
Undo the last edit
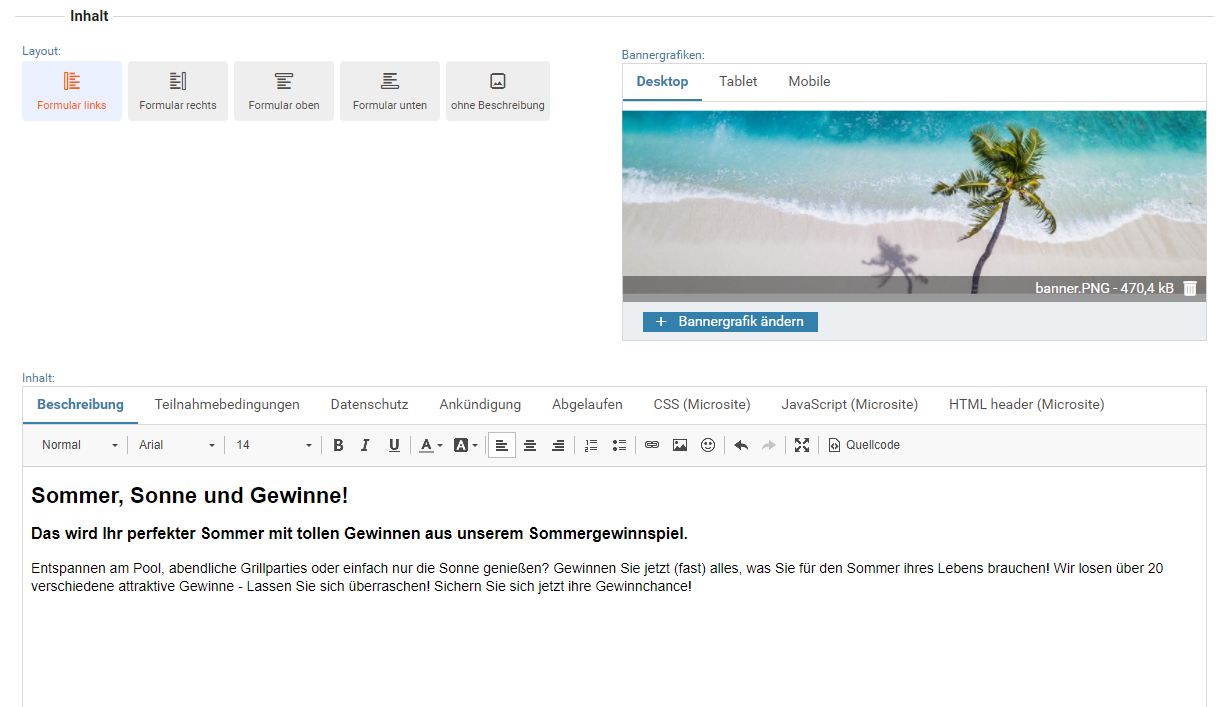741,445
